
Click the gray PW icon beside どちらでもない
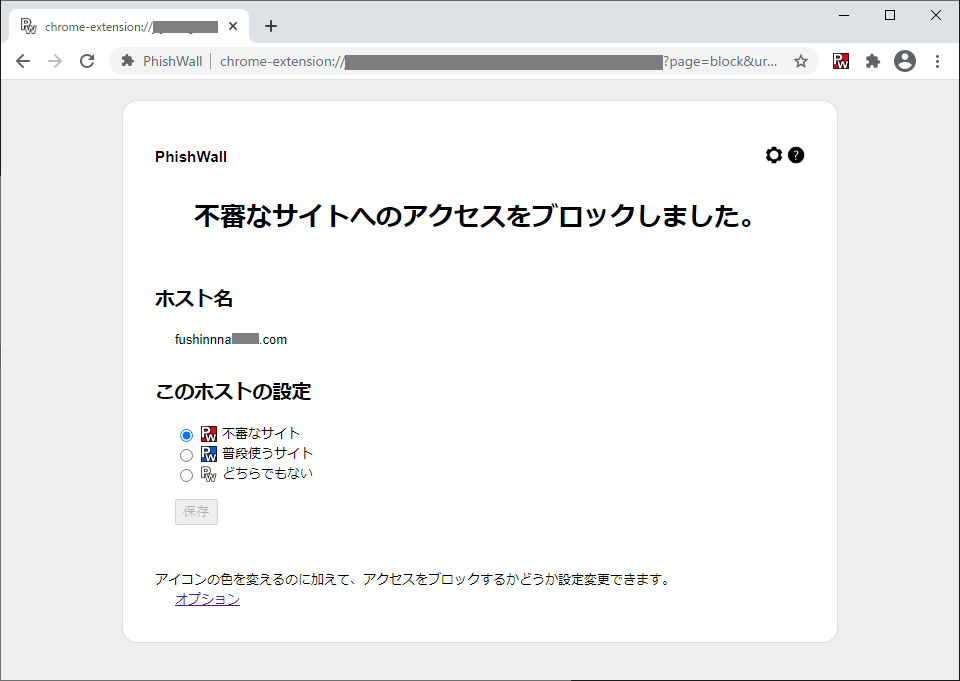tap(209, 474)
